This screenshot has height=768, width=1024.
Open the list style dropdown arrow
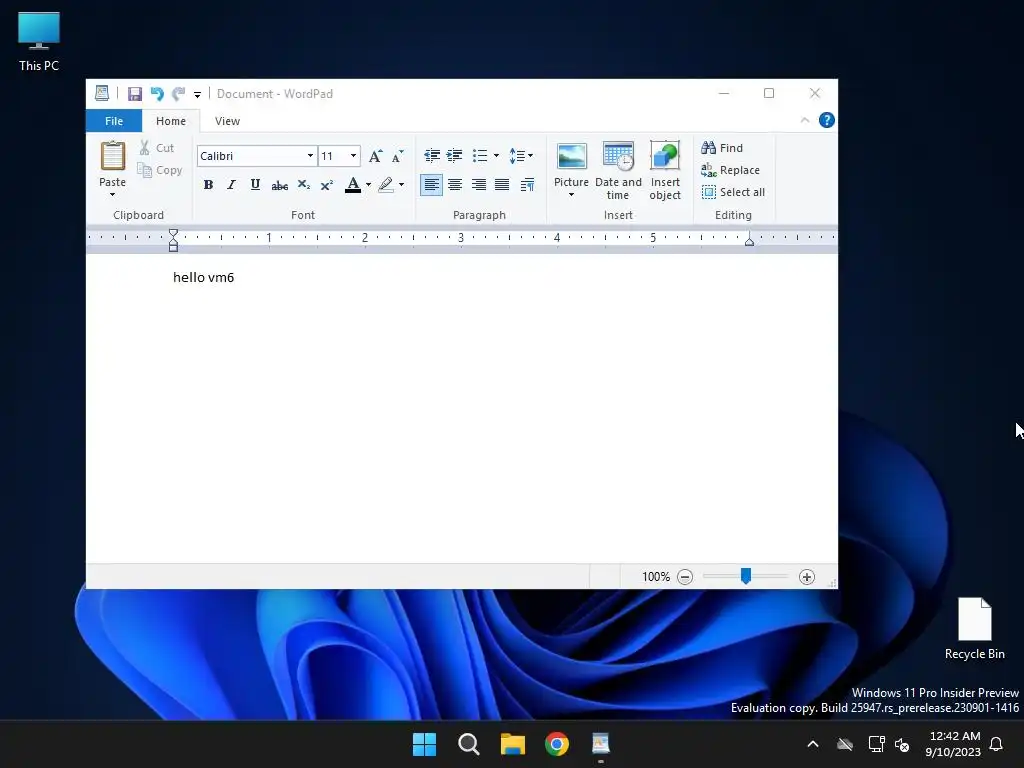(496, 155)
